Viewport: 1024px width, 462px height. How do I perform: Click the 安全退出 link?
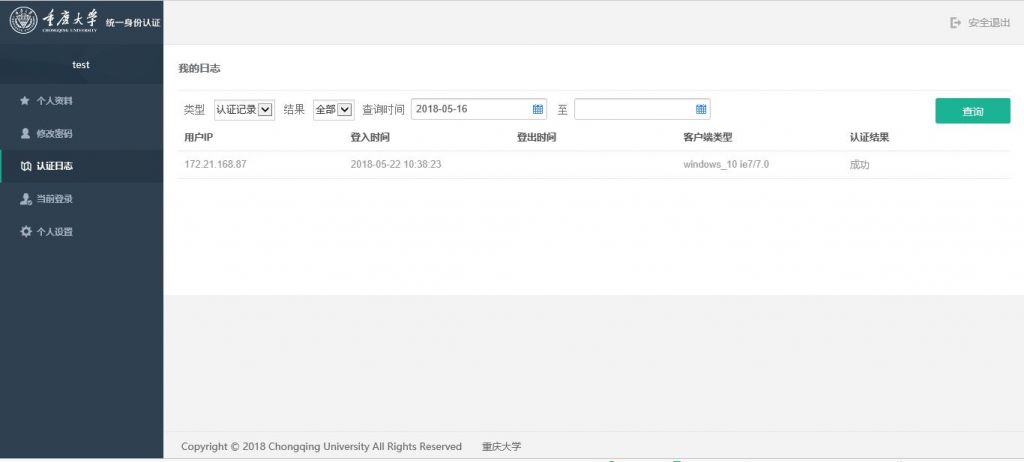pos(988,22)
